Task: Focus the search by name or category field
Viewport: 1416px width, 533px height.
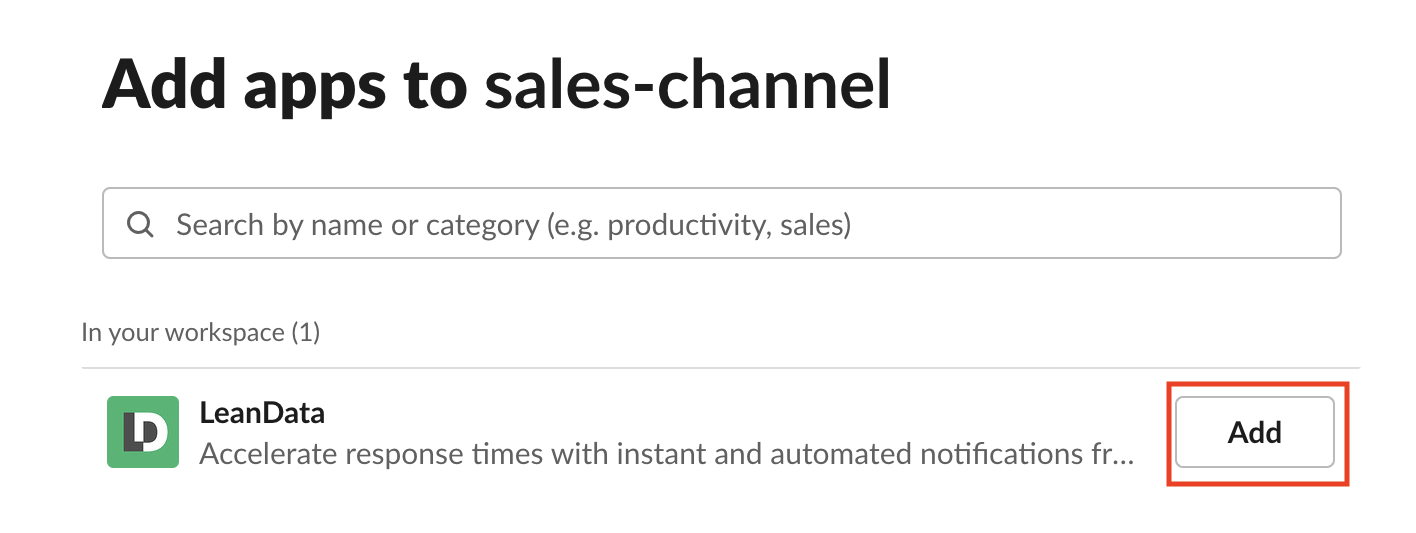Action: click(x=720, y=224)
